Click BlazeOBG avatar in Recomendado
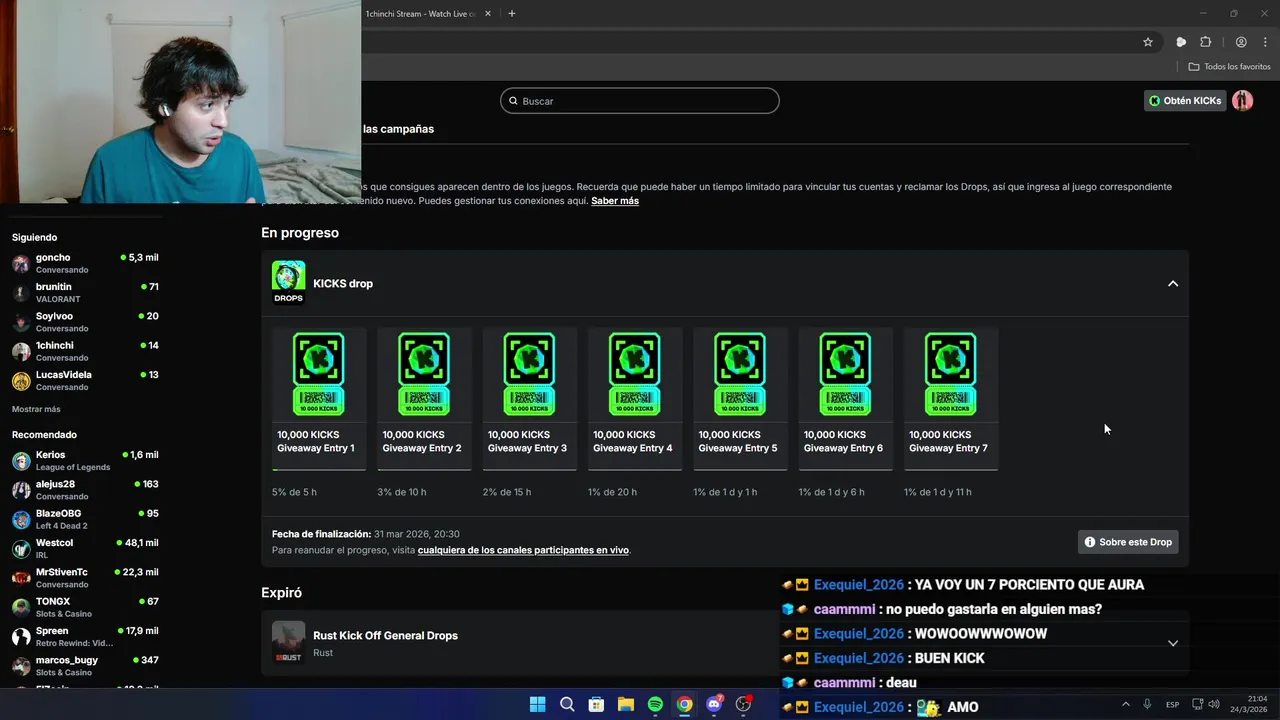 (21, 519)
